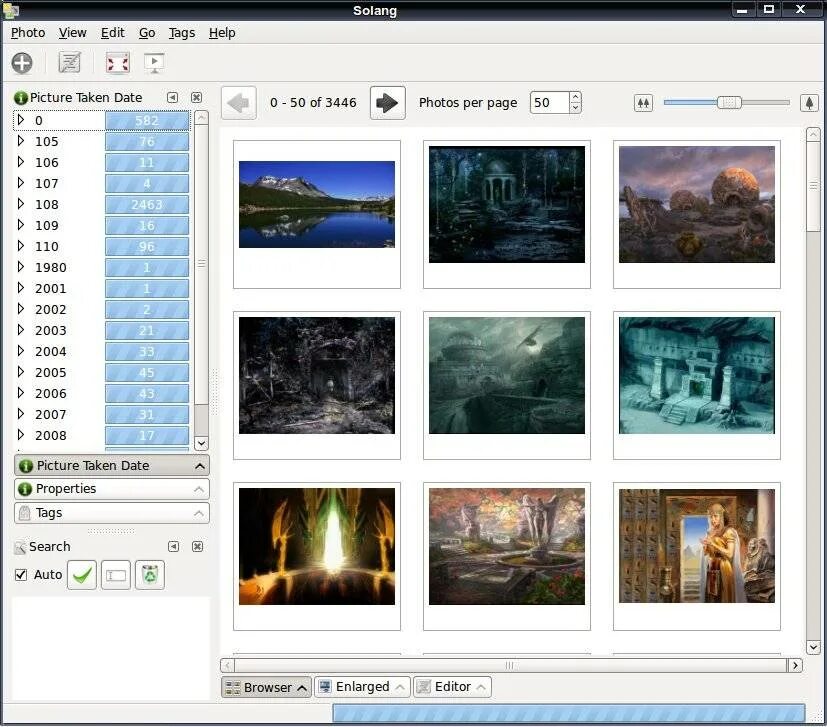The image size is (827, 727).
Task: Collapse the Picture Taken Date dock item
Action: point(112,466)
